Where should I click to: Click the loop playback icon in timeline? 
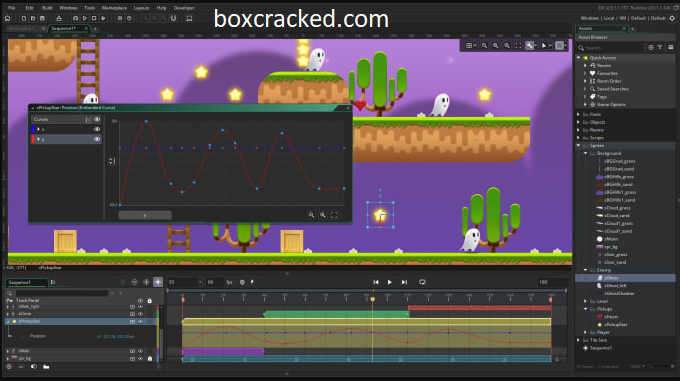tap(422, 282)
